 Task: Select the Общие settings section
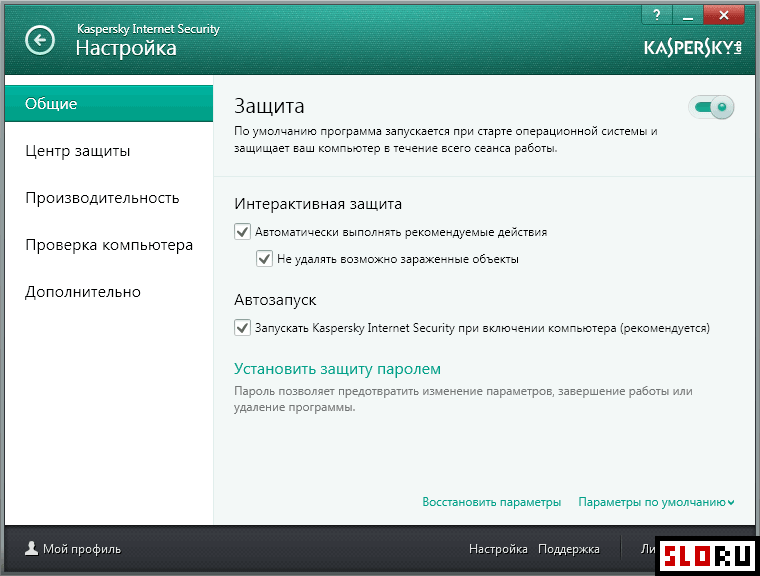click(x=109, y=103)
